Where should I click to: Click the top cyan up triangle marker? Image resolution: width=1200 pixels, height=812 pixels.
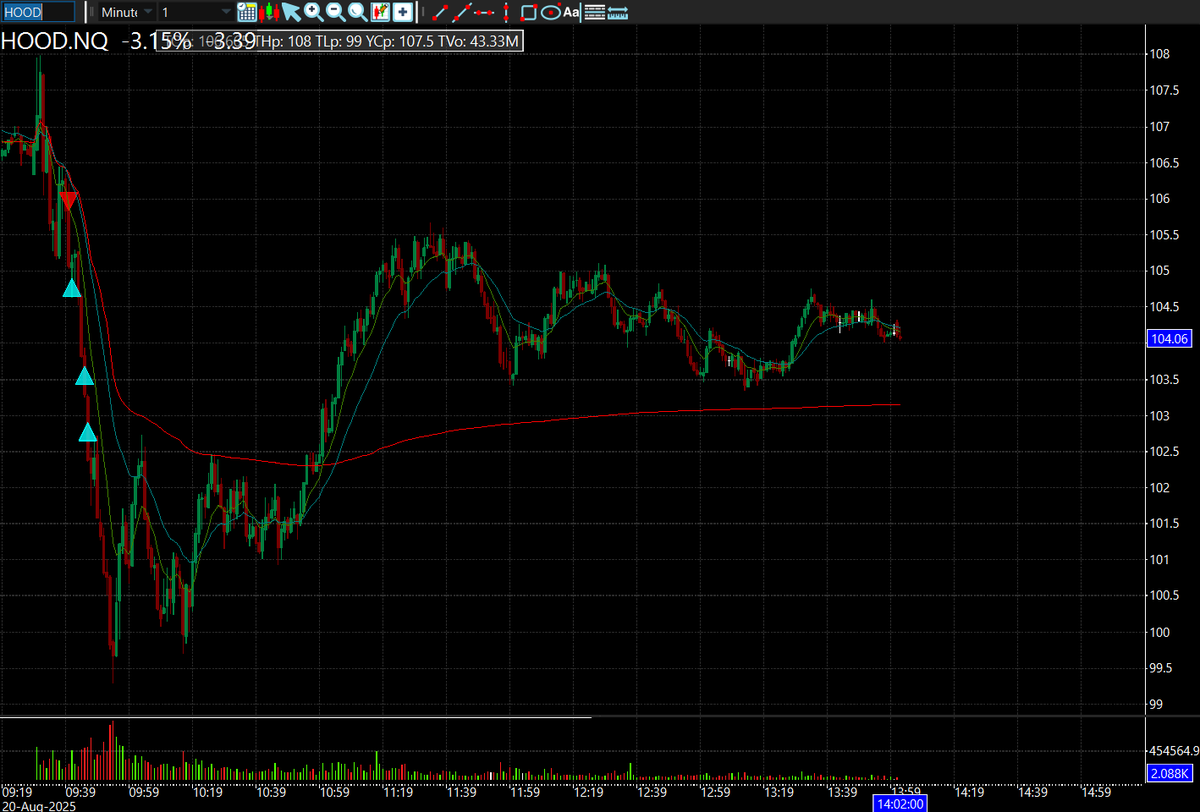72,288
